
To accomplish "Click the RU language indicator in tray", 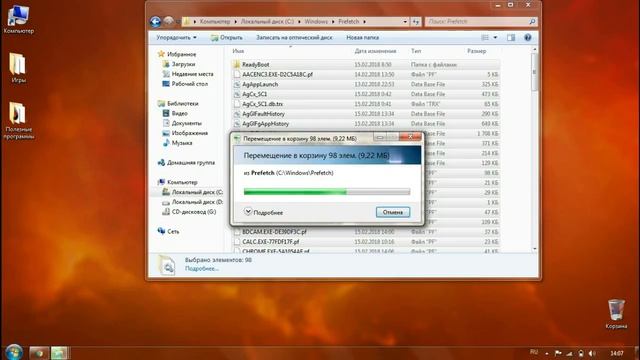I will pyautogui.click(x=533, y=352).
